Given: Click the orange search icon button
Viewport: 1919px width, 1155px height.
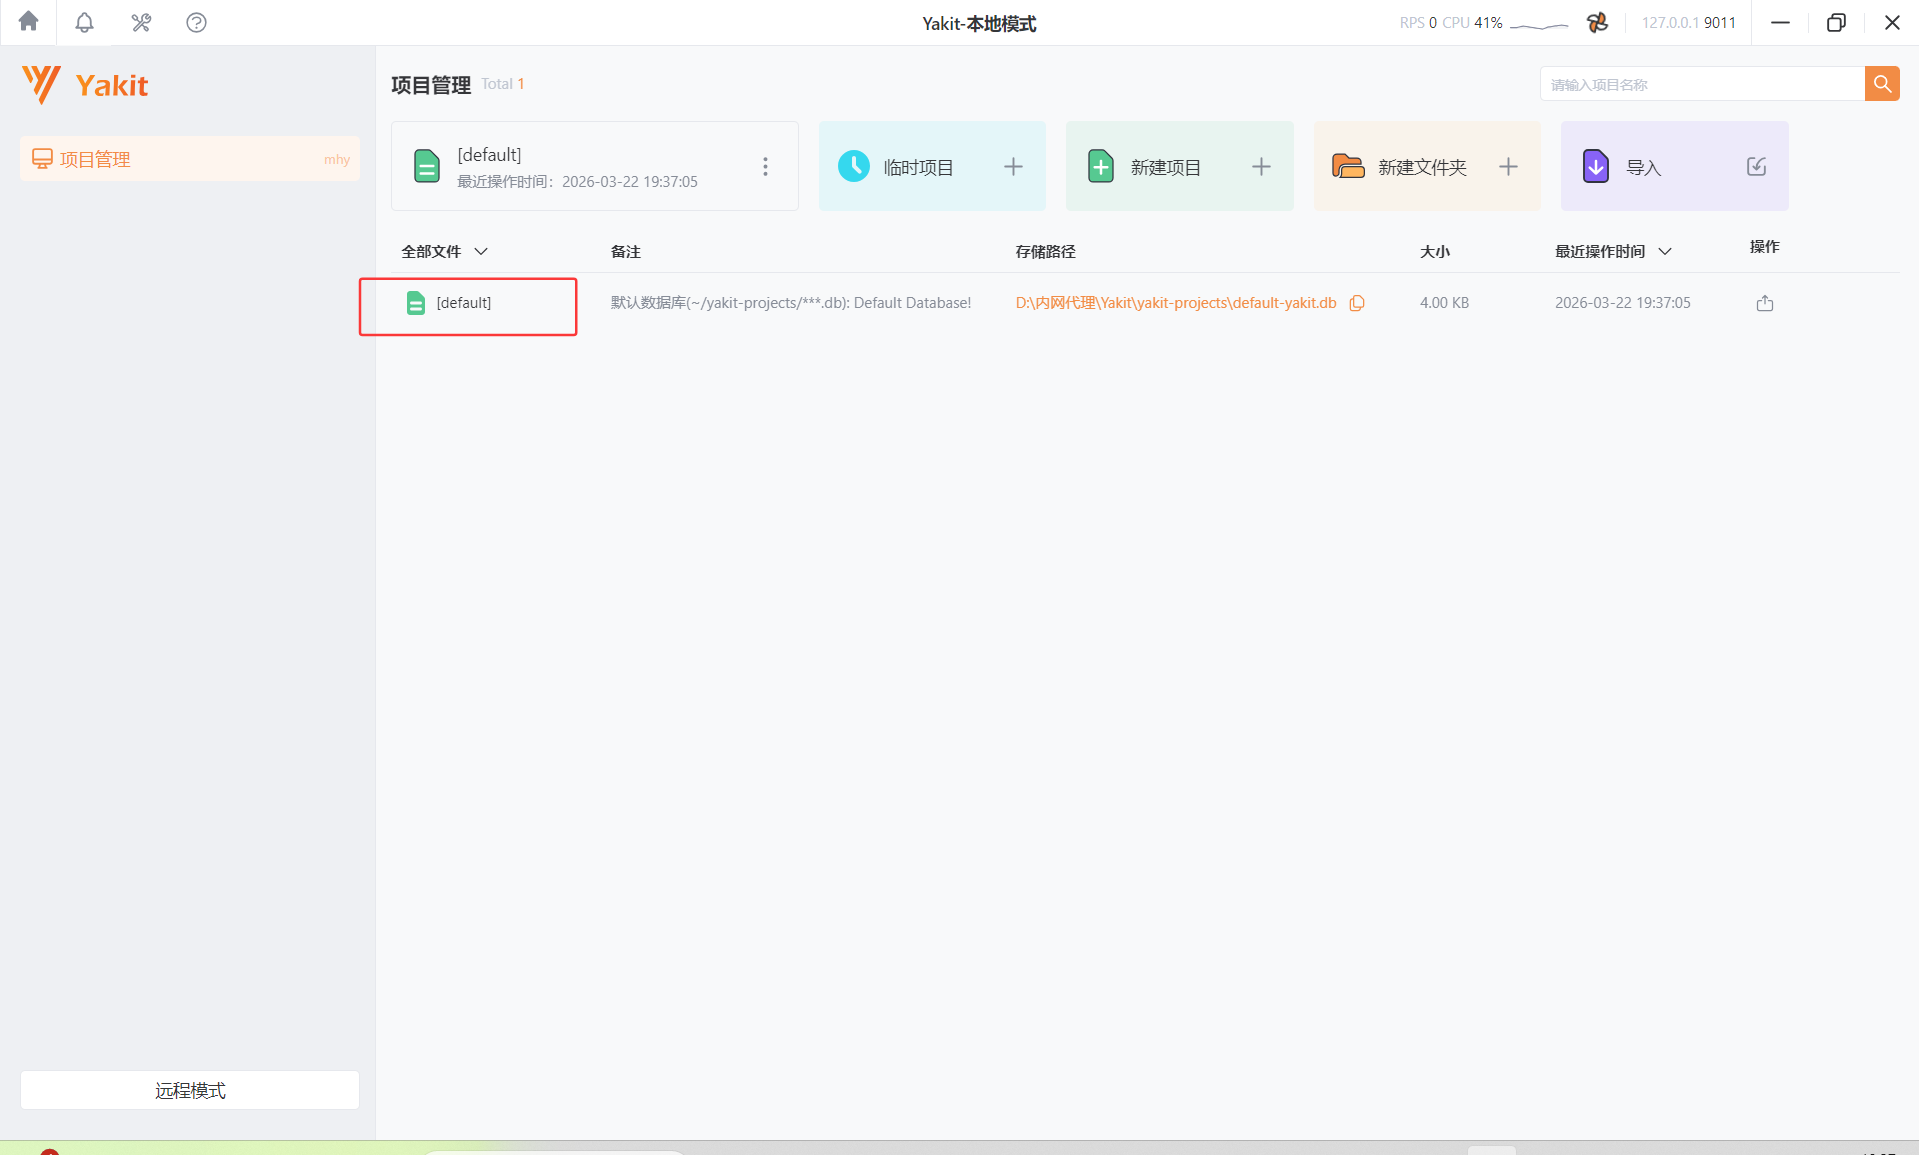Looking at the screenshot, I should click(1881, 84).
